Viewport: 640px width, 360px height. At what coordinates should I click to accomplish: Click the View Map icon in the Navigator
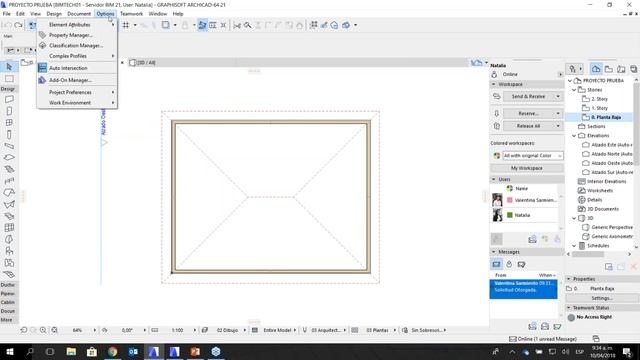609,69
